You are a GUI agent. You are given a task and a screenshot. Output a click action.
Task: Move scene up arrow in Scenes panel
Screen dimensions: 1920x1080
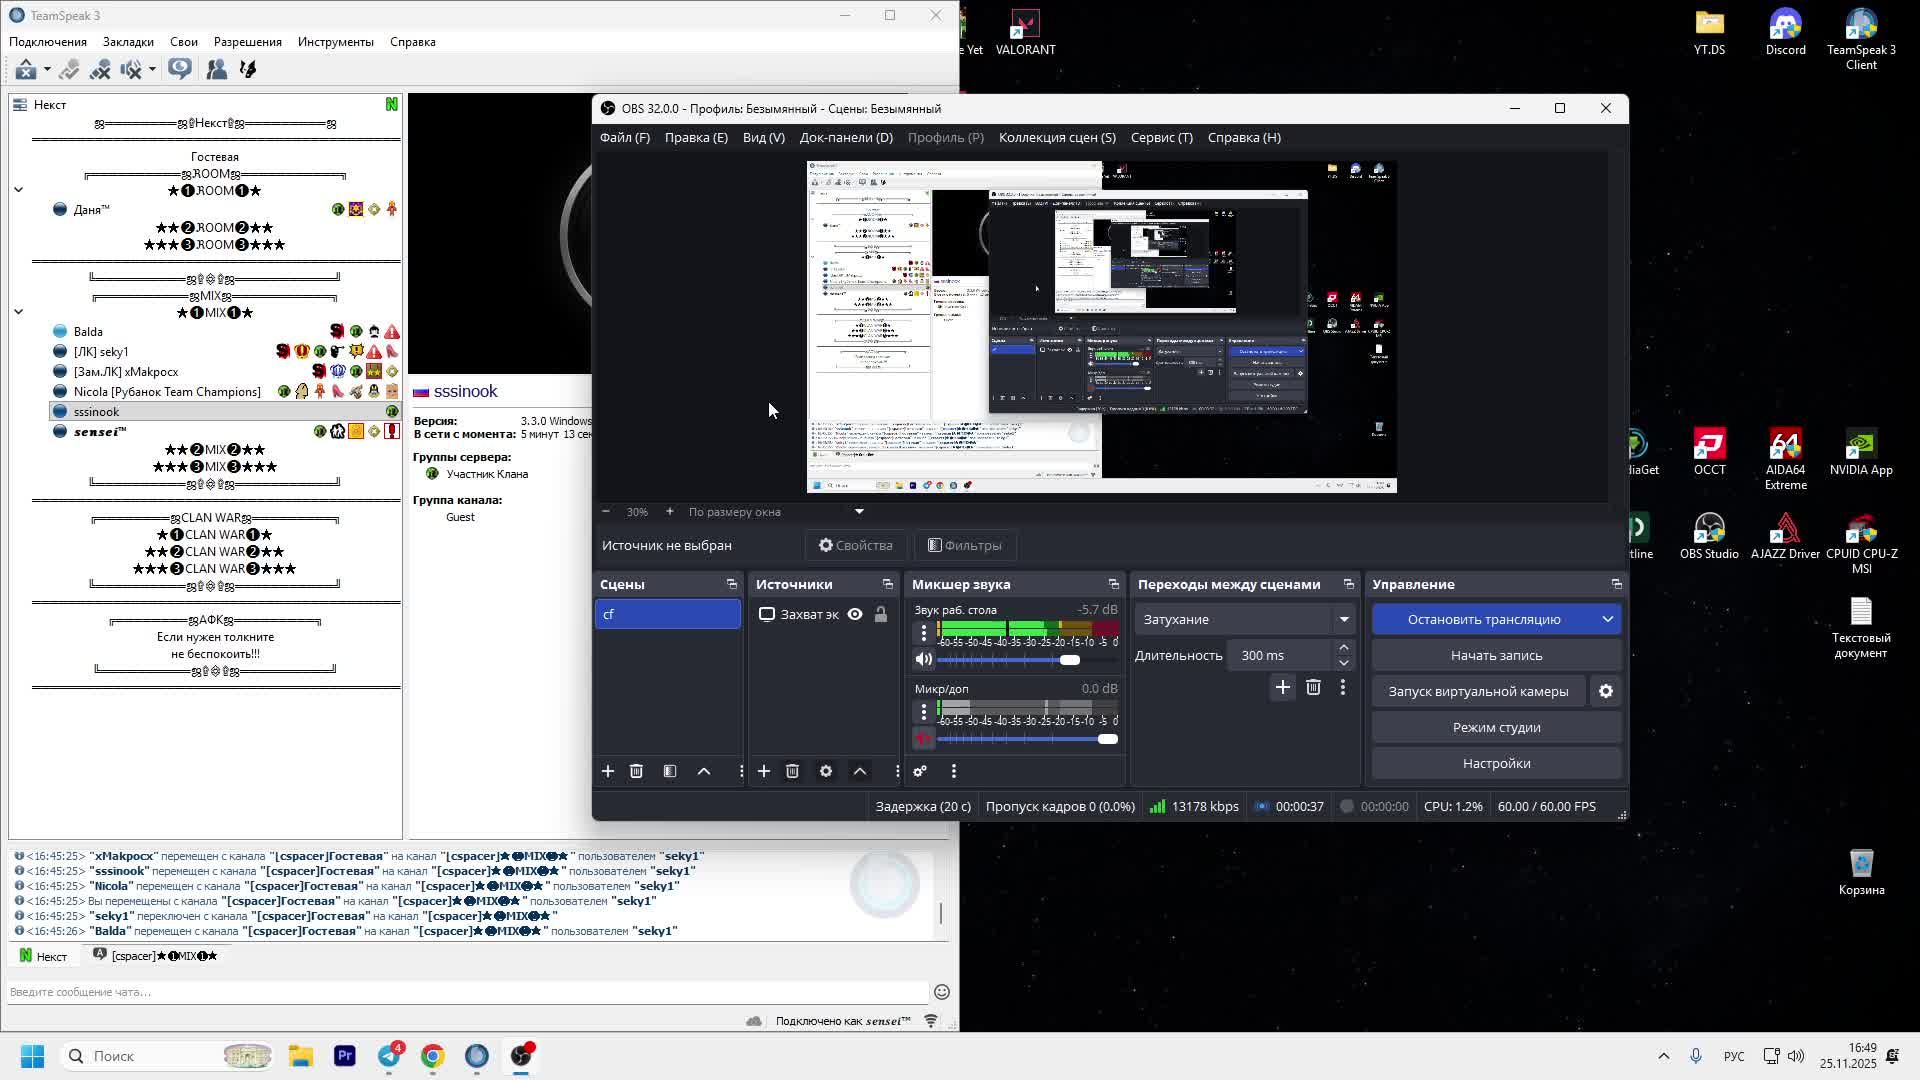tap(704, 771)
